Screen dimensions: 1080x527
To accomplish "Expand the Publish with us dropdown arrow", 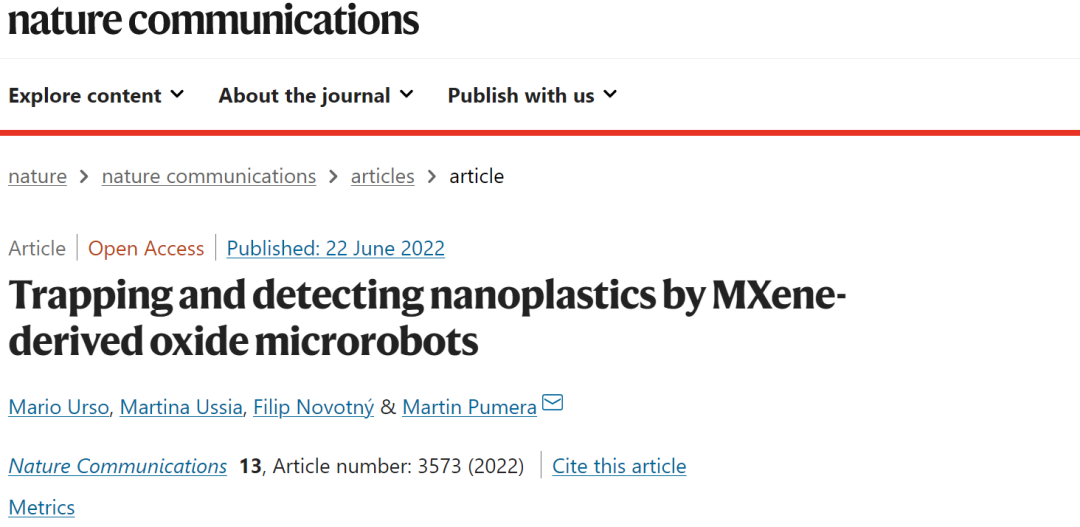I will click(x=610, y=94).
